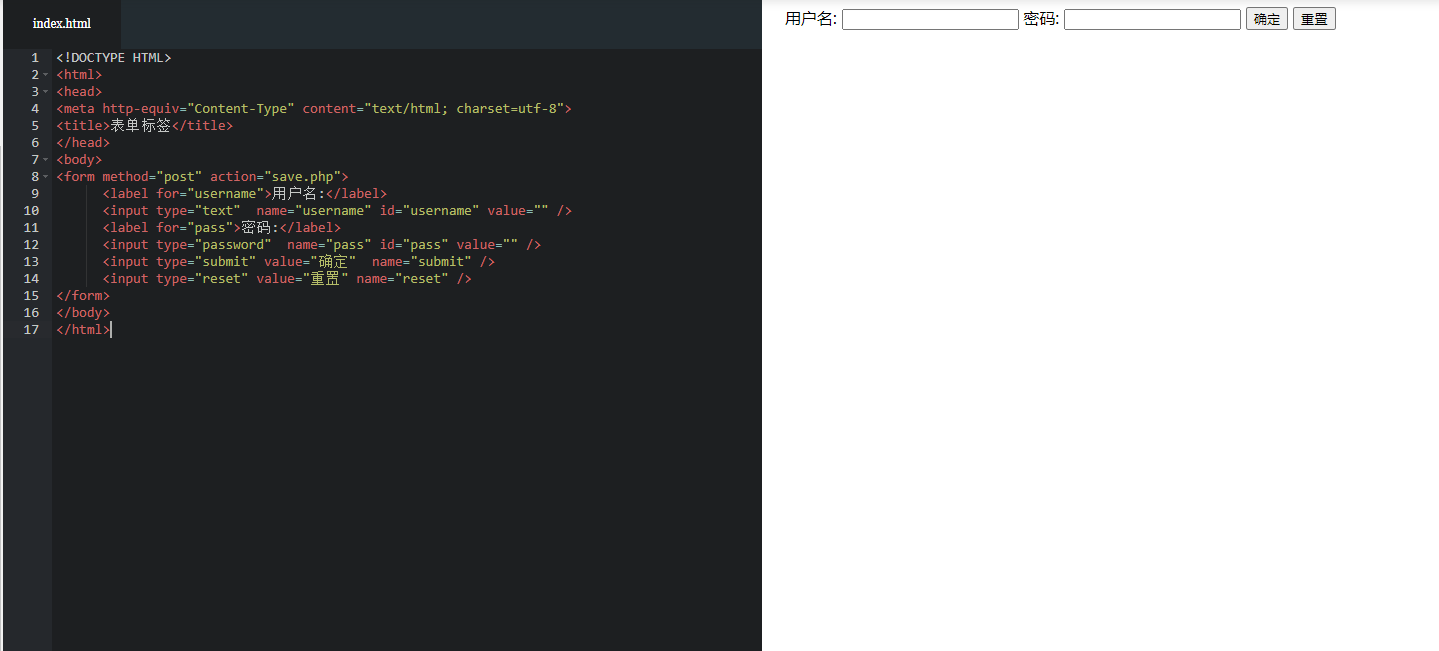Click the closing </head> tag line

[83, 143]
